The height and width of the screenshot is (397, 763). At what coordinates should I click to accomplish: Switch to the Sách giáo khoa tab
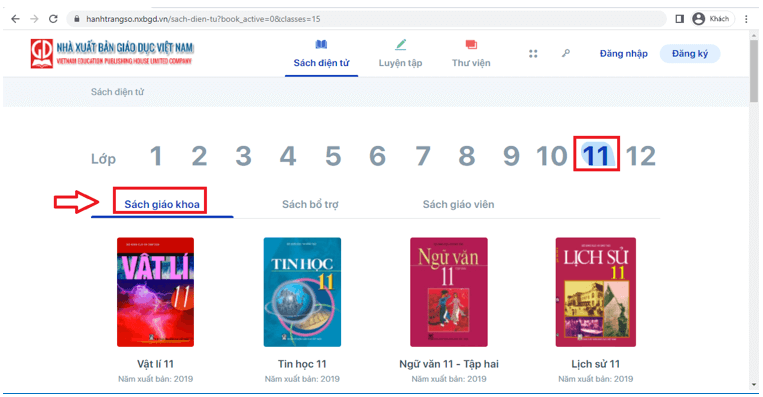point(162,204)
